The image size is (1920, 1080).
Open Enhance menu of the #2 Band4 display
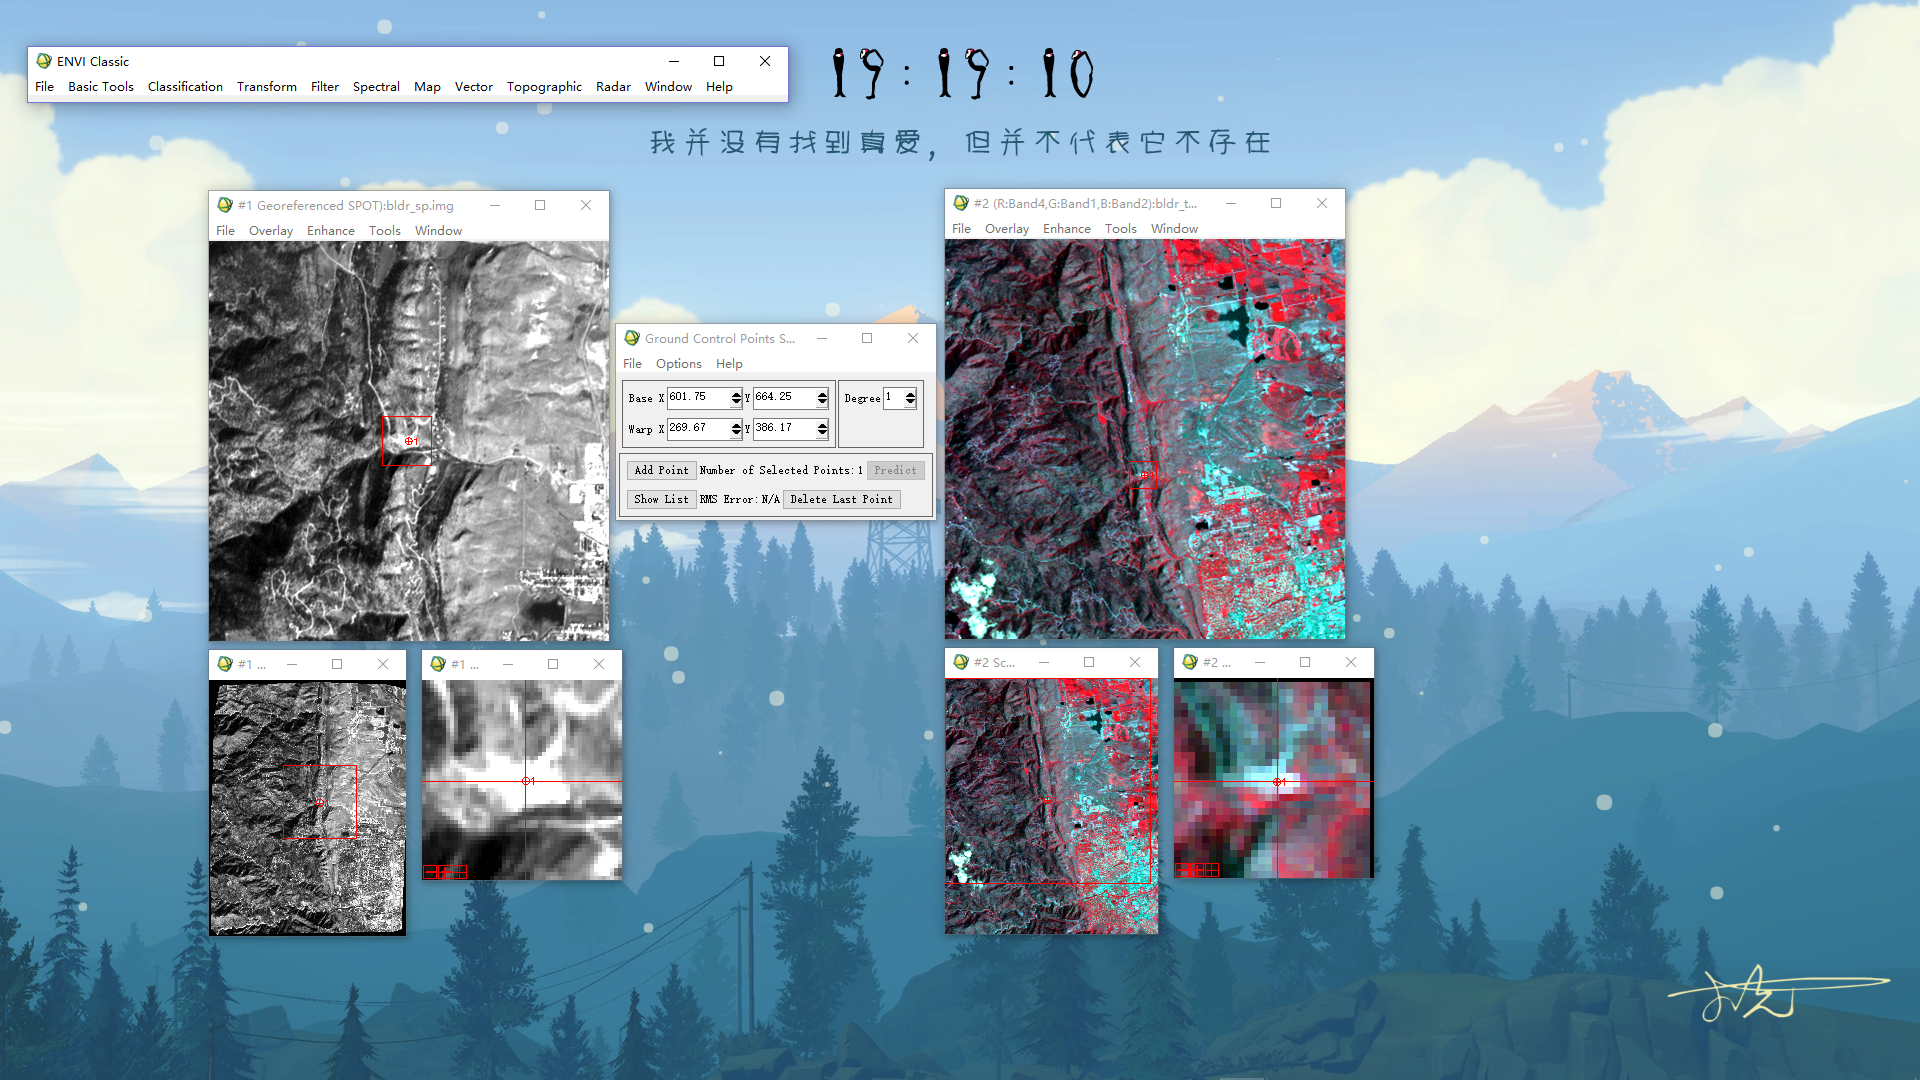pyautogui.click(x=1067, y=229)
